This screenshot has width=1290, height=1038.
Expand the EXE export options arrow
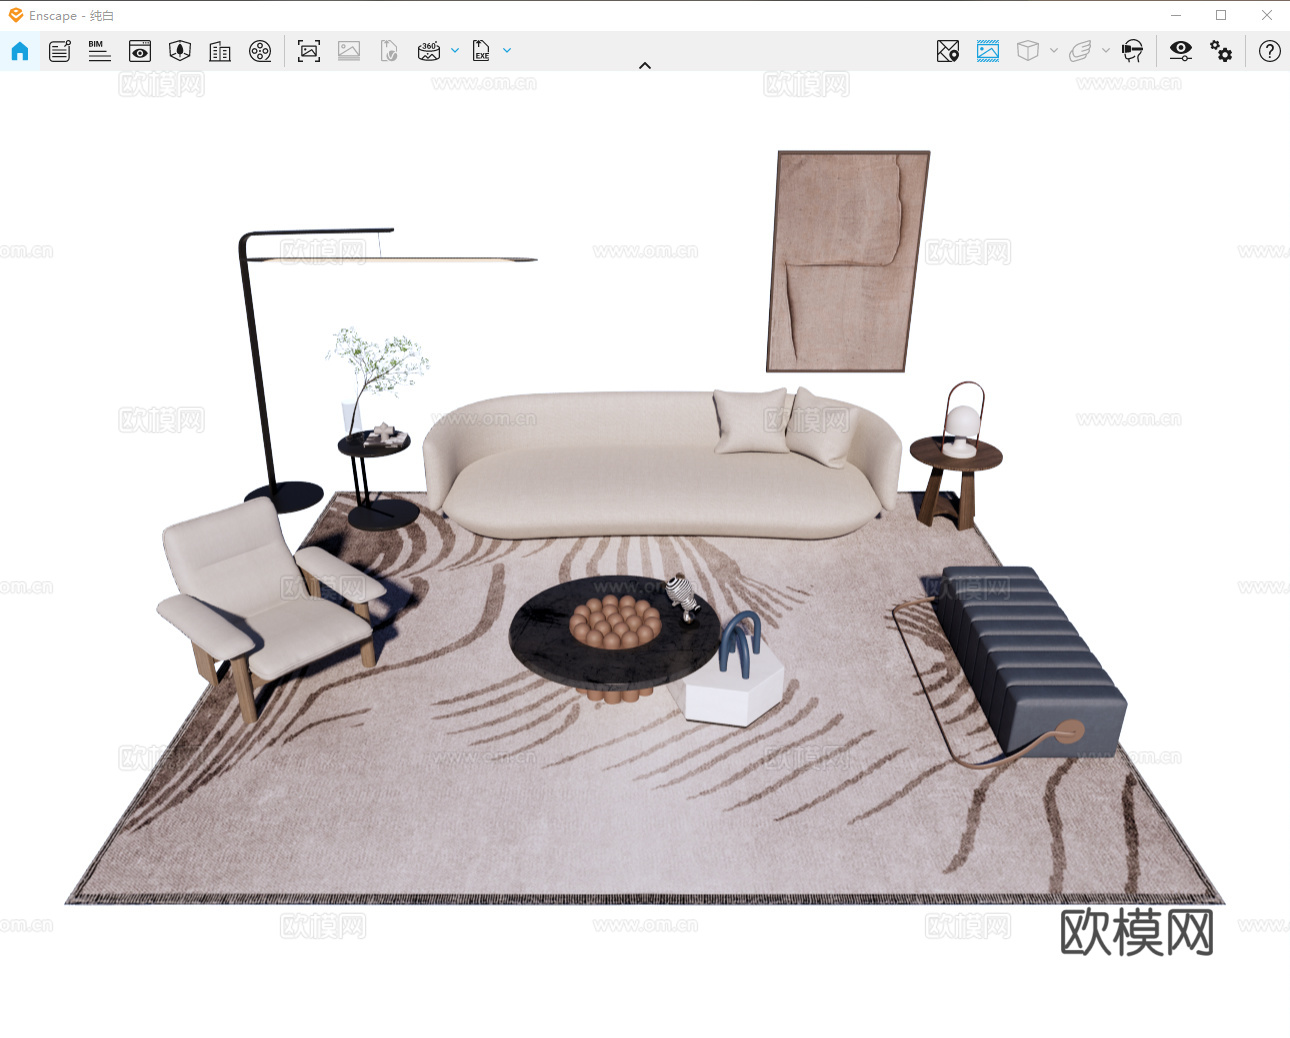507,51
